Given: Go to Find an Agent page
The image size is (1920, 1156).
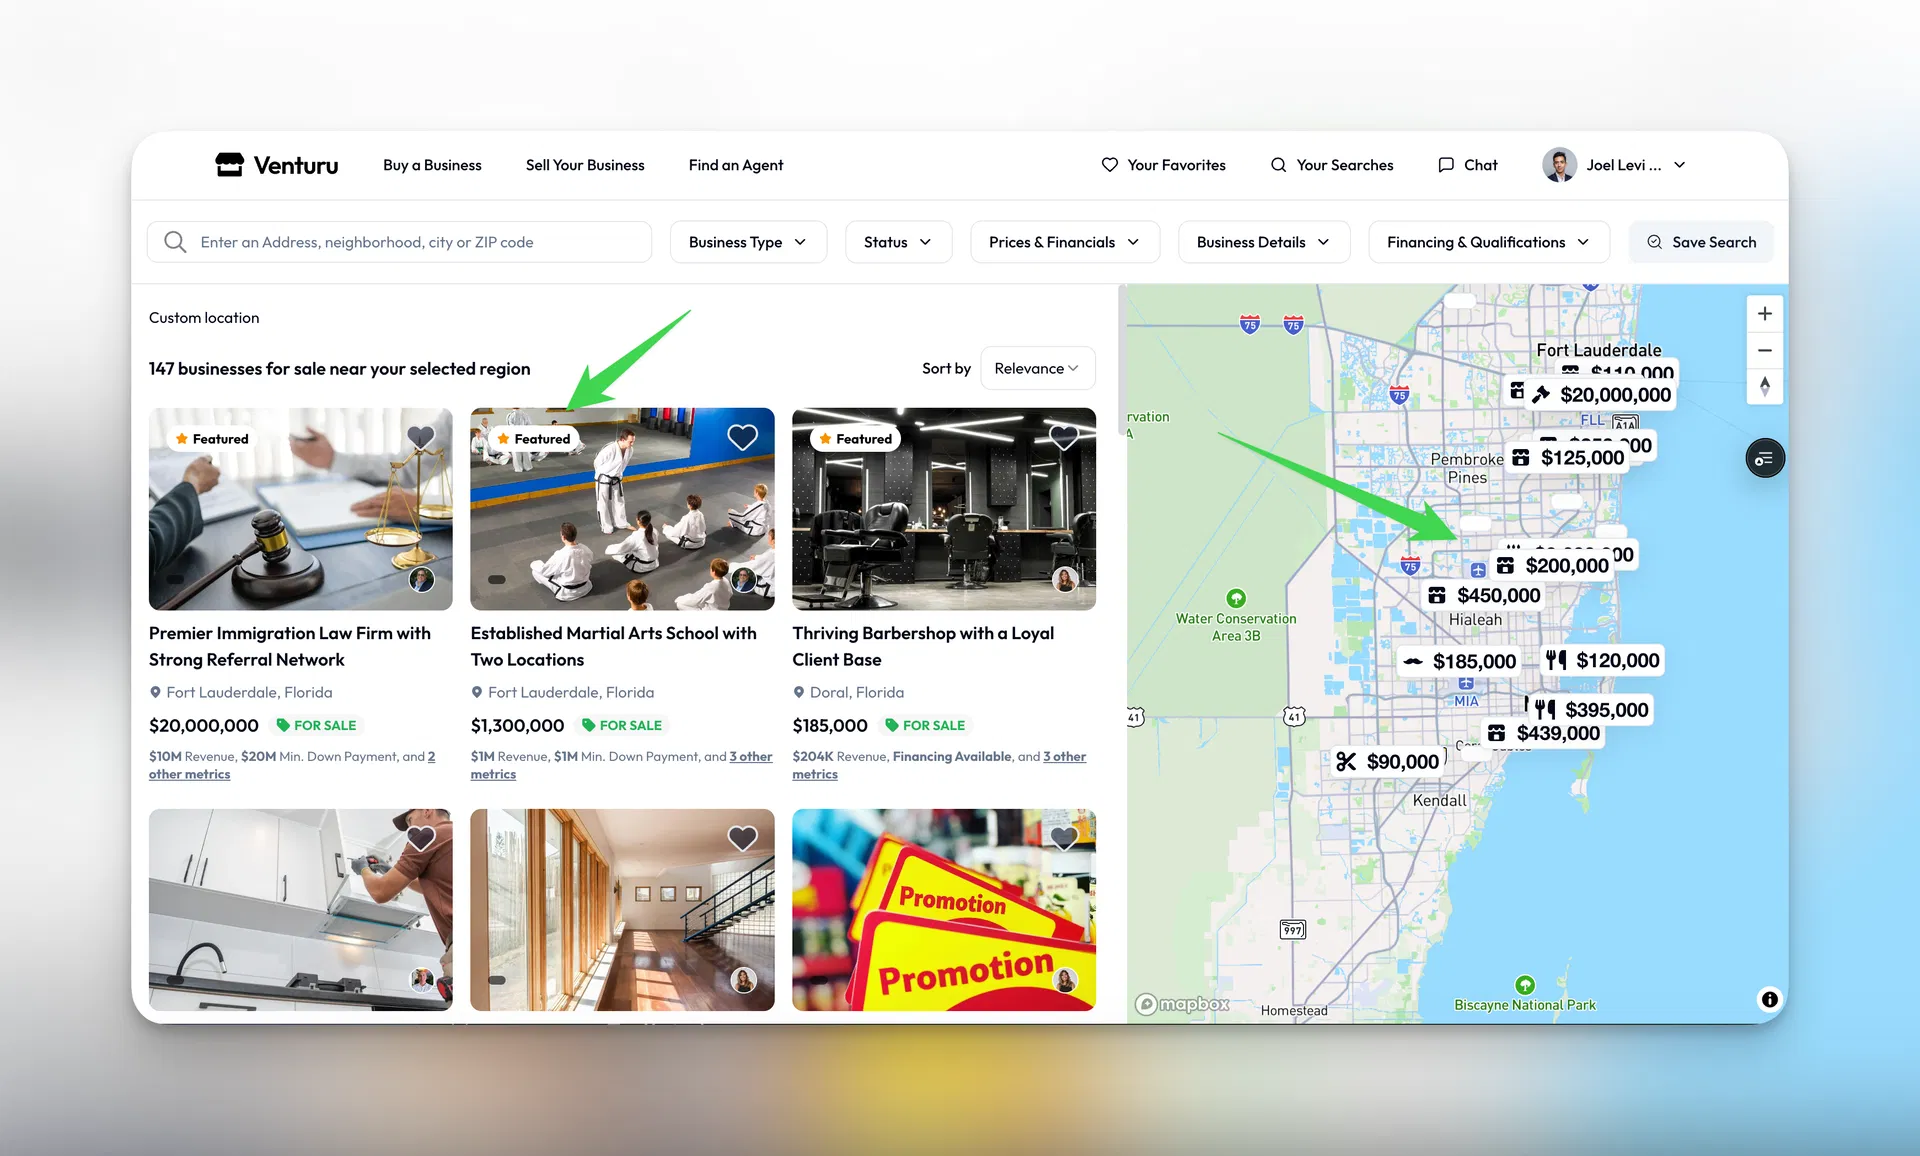Looking at the screenshot, I should (735, 165).
